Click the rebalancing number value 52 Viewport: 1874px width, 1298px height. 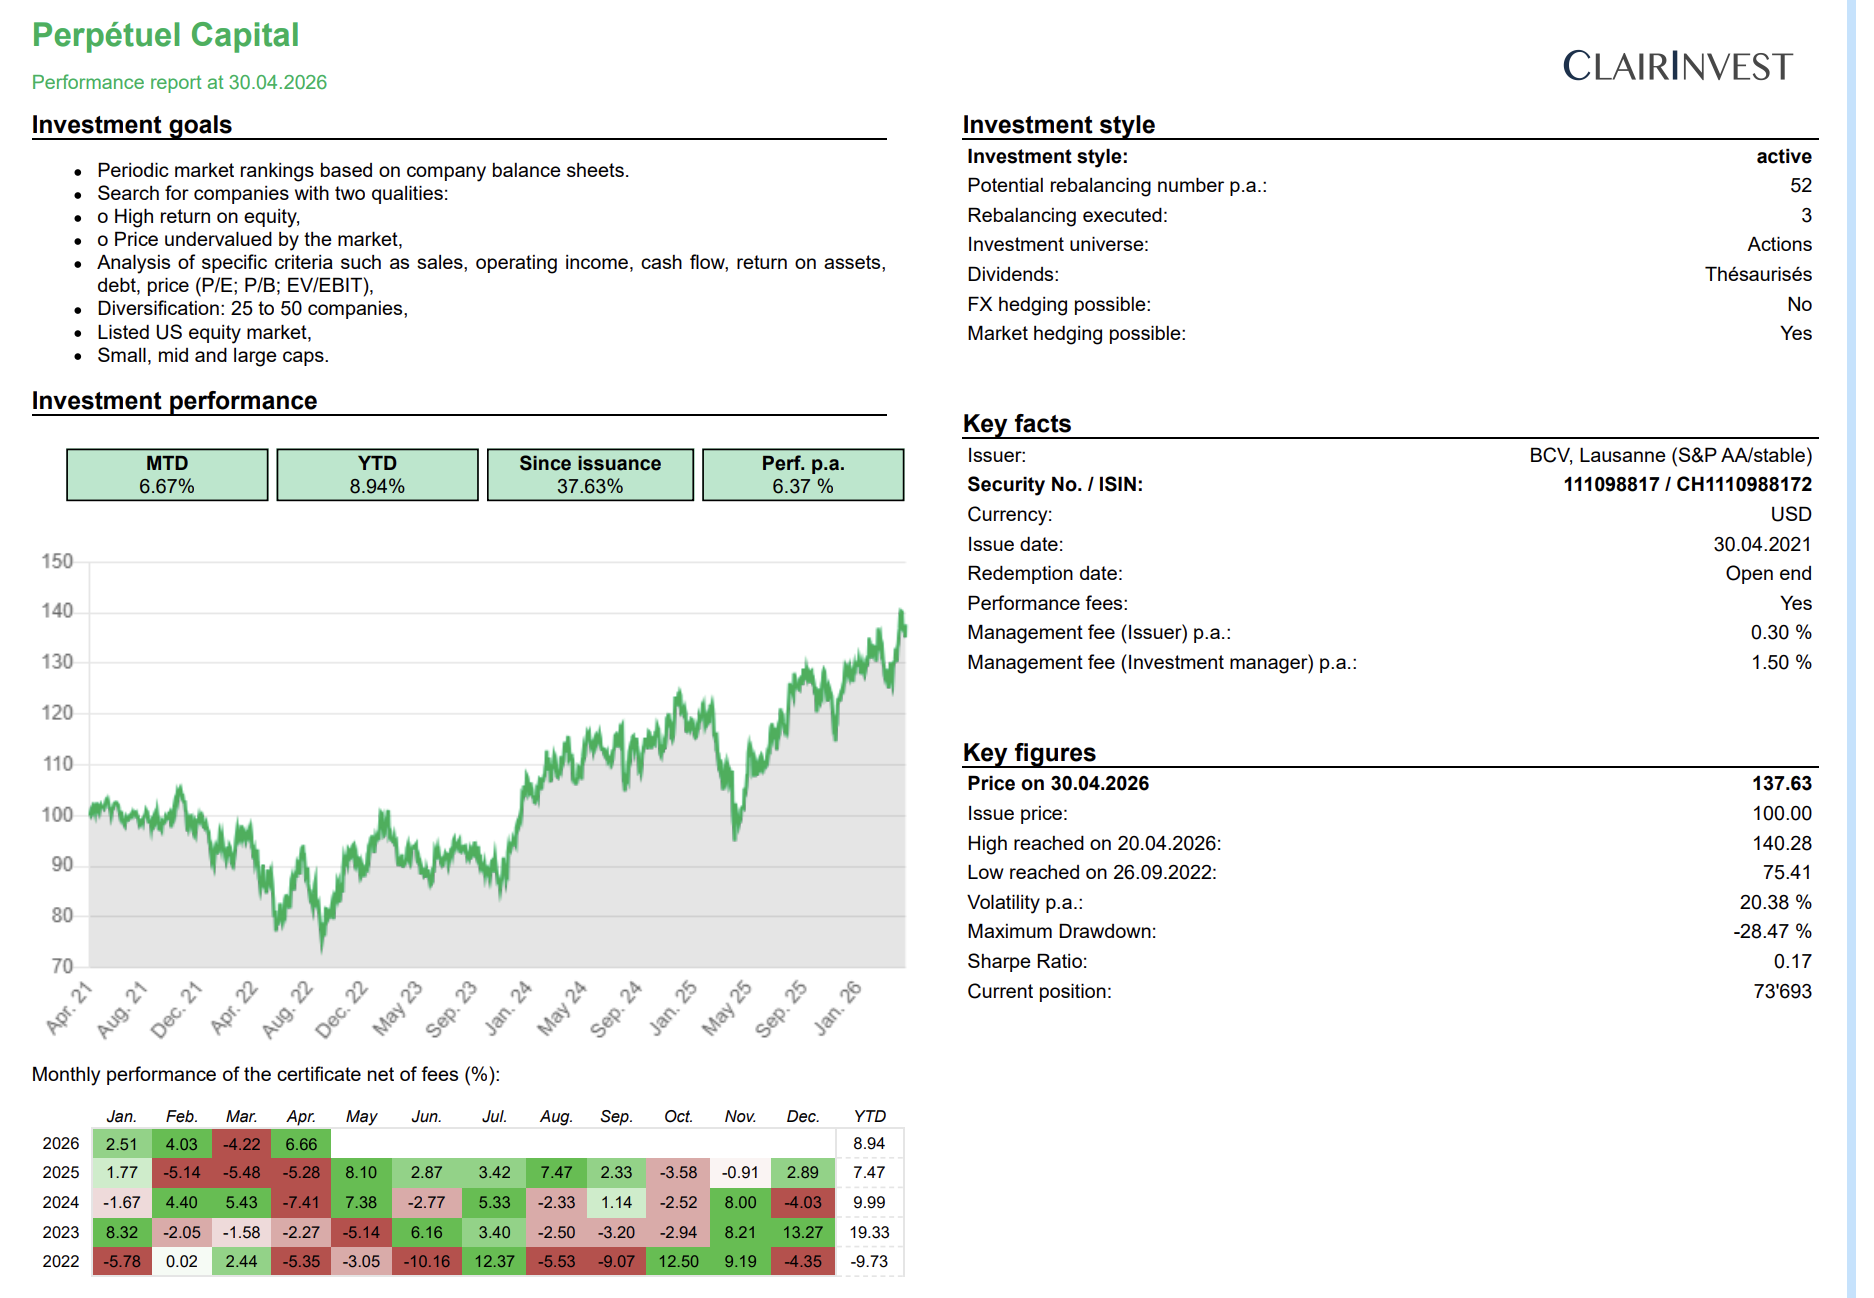[x=1801, y=186]
